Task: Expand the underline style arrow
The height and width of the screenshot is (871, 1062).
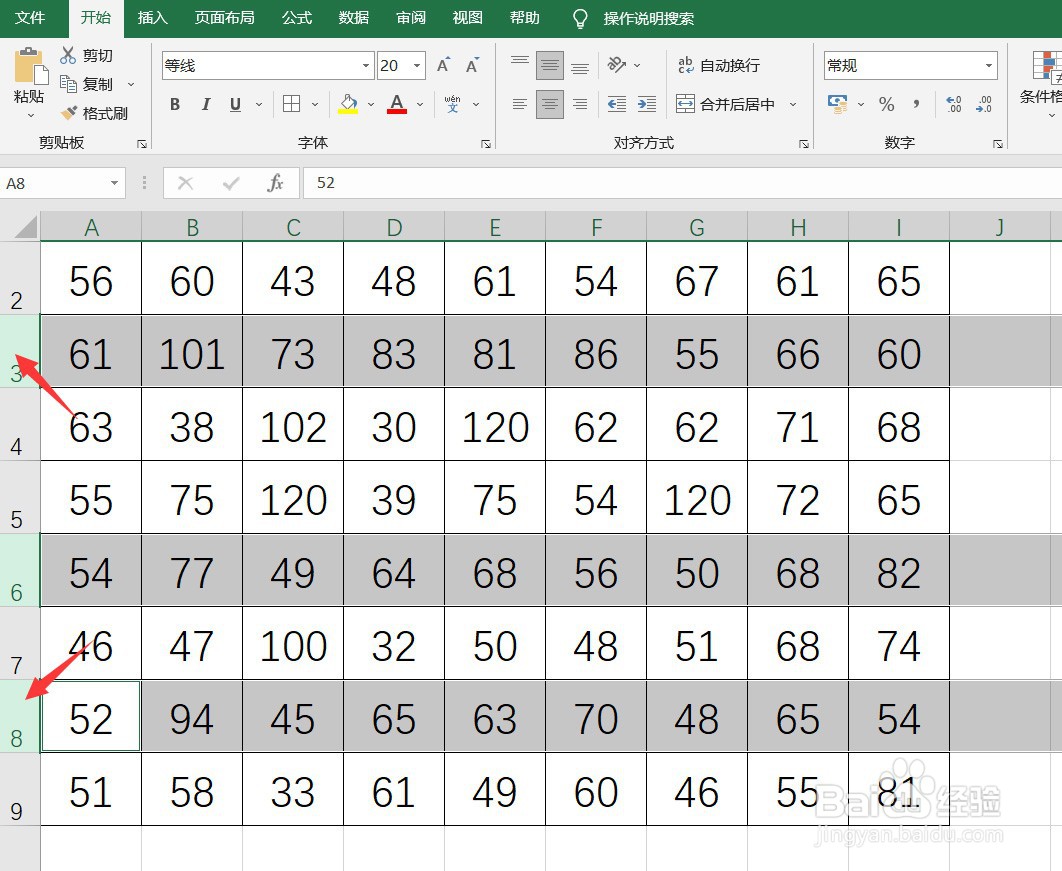Action: tap(259, 104)
